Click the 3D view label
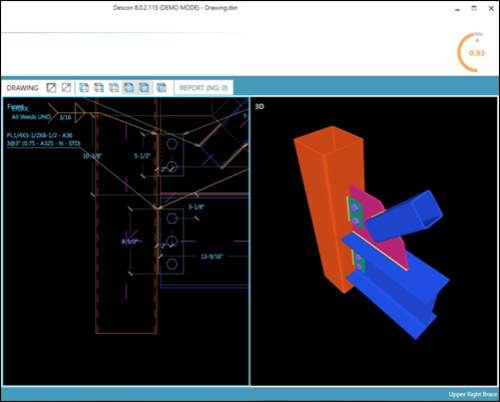This screenshot has width=500, height=402. click(x=259, y=106)
